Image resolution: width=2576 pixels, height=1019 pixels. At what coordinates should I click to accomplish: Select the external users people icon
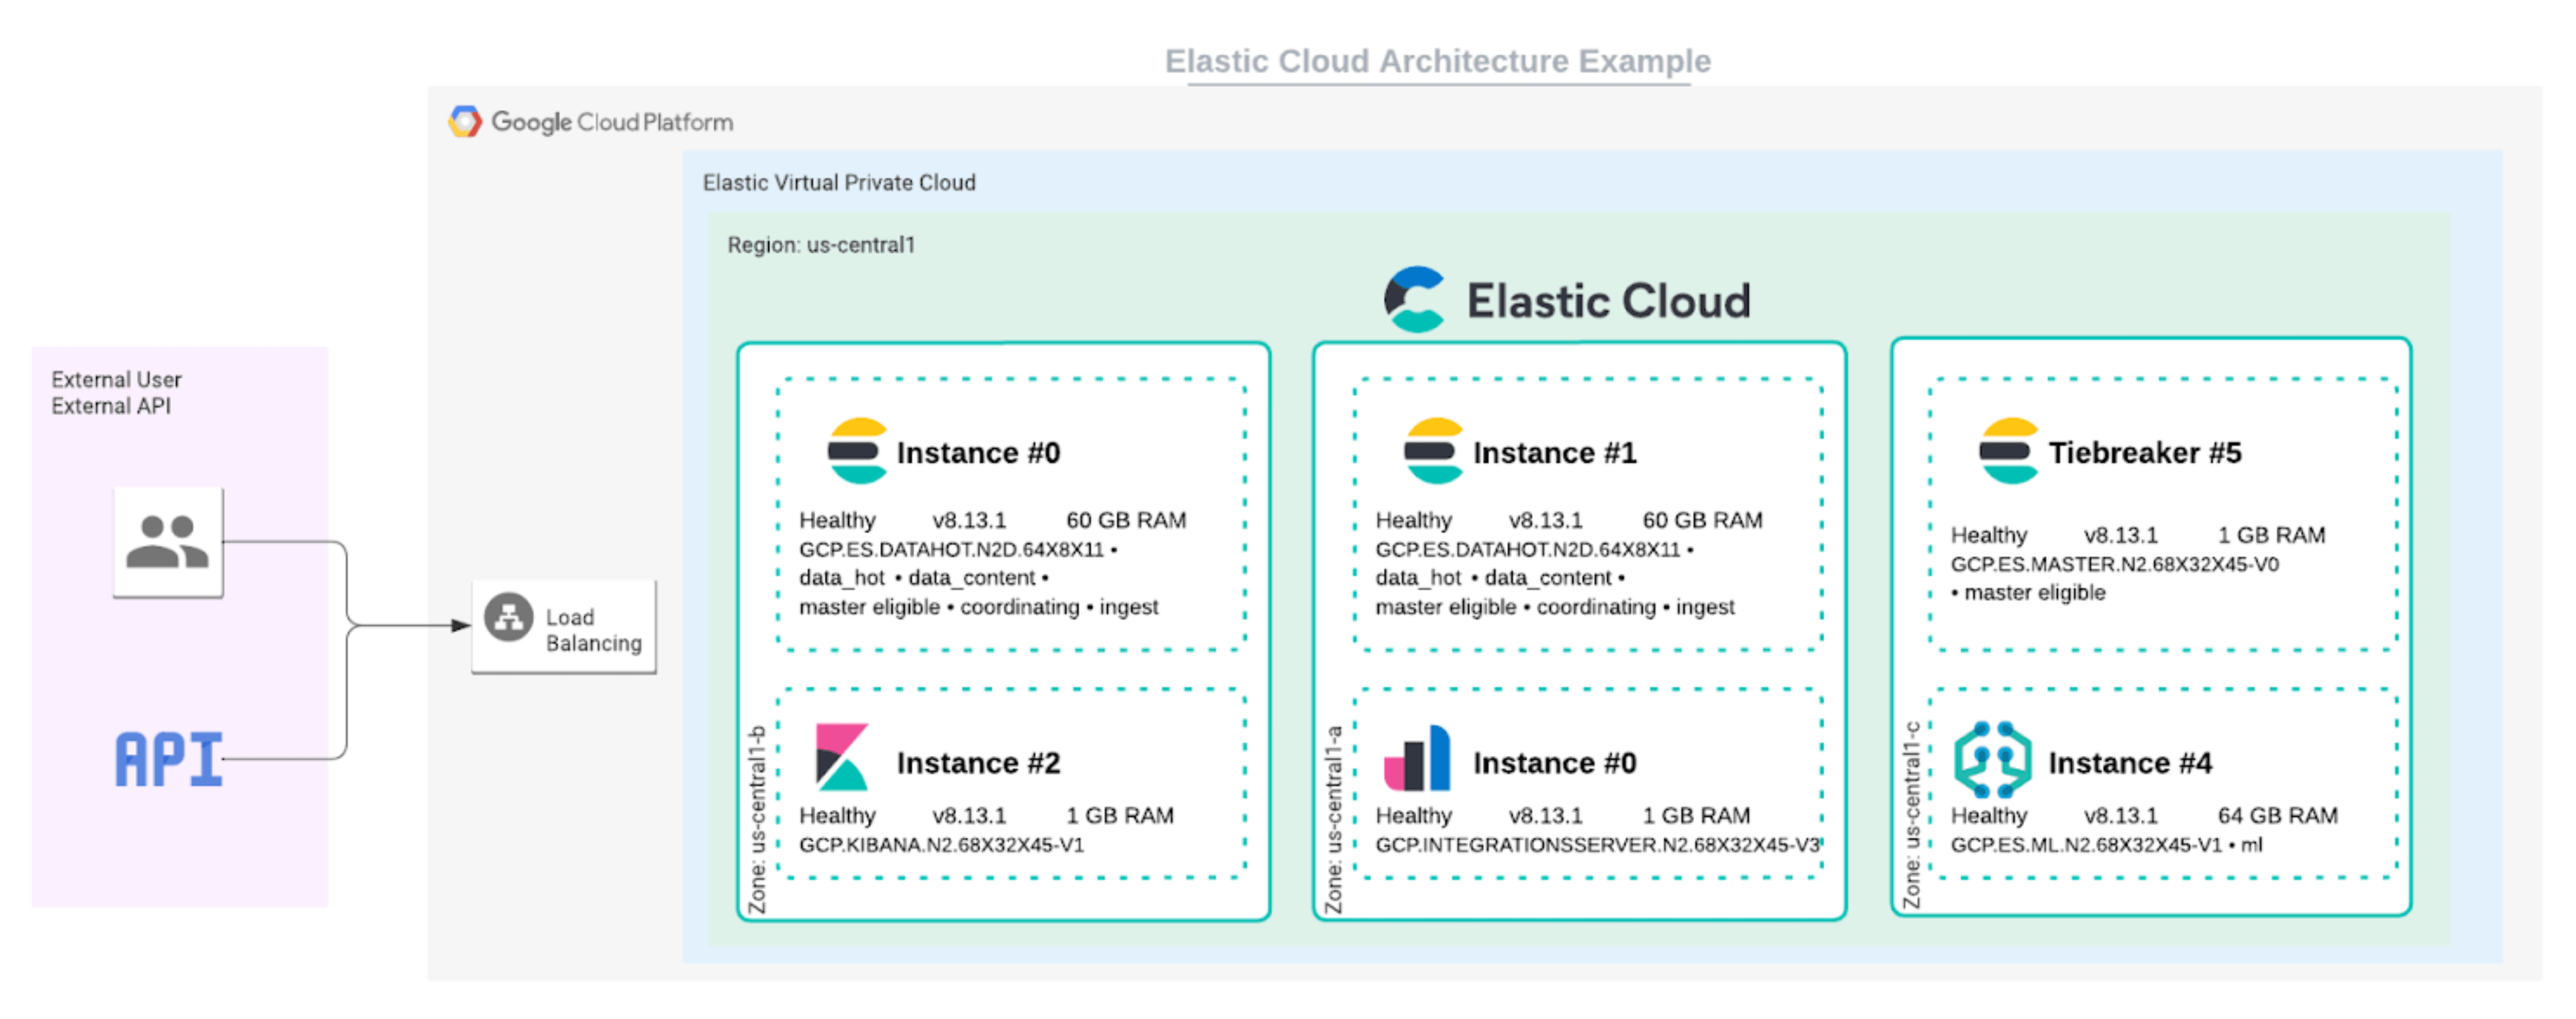pyautogui.click(x=168, y=542)
